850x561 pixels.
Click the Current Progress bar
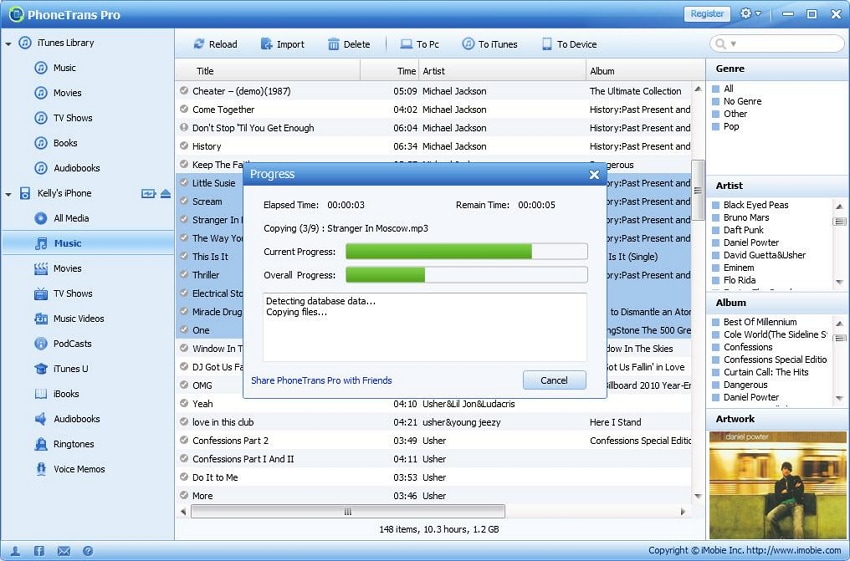click(466, 252)
